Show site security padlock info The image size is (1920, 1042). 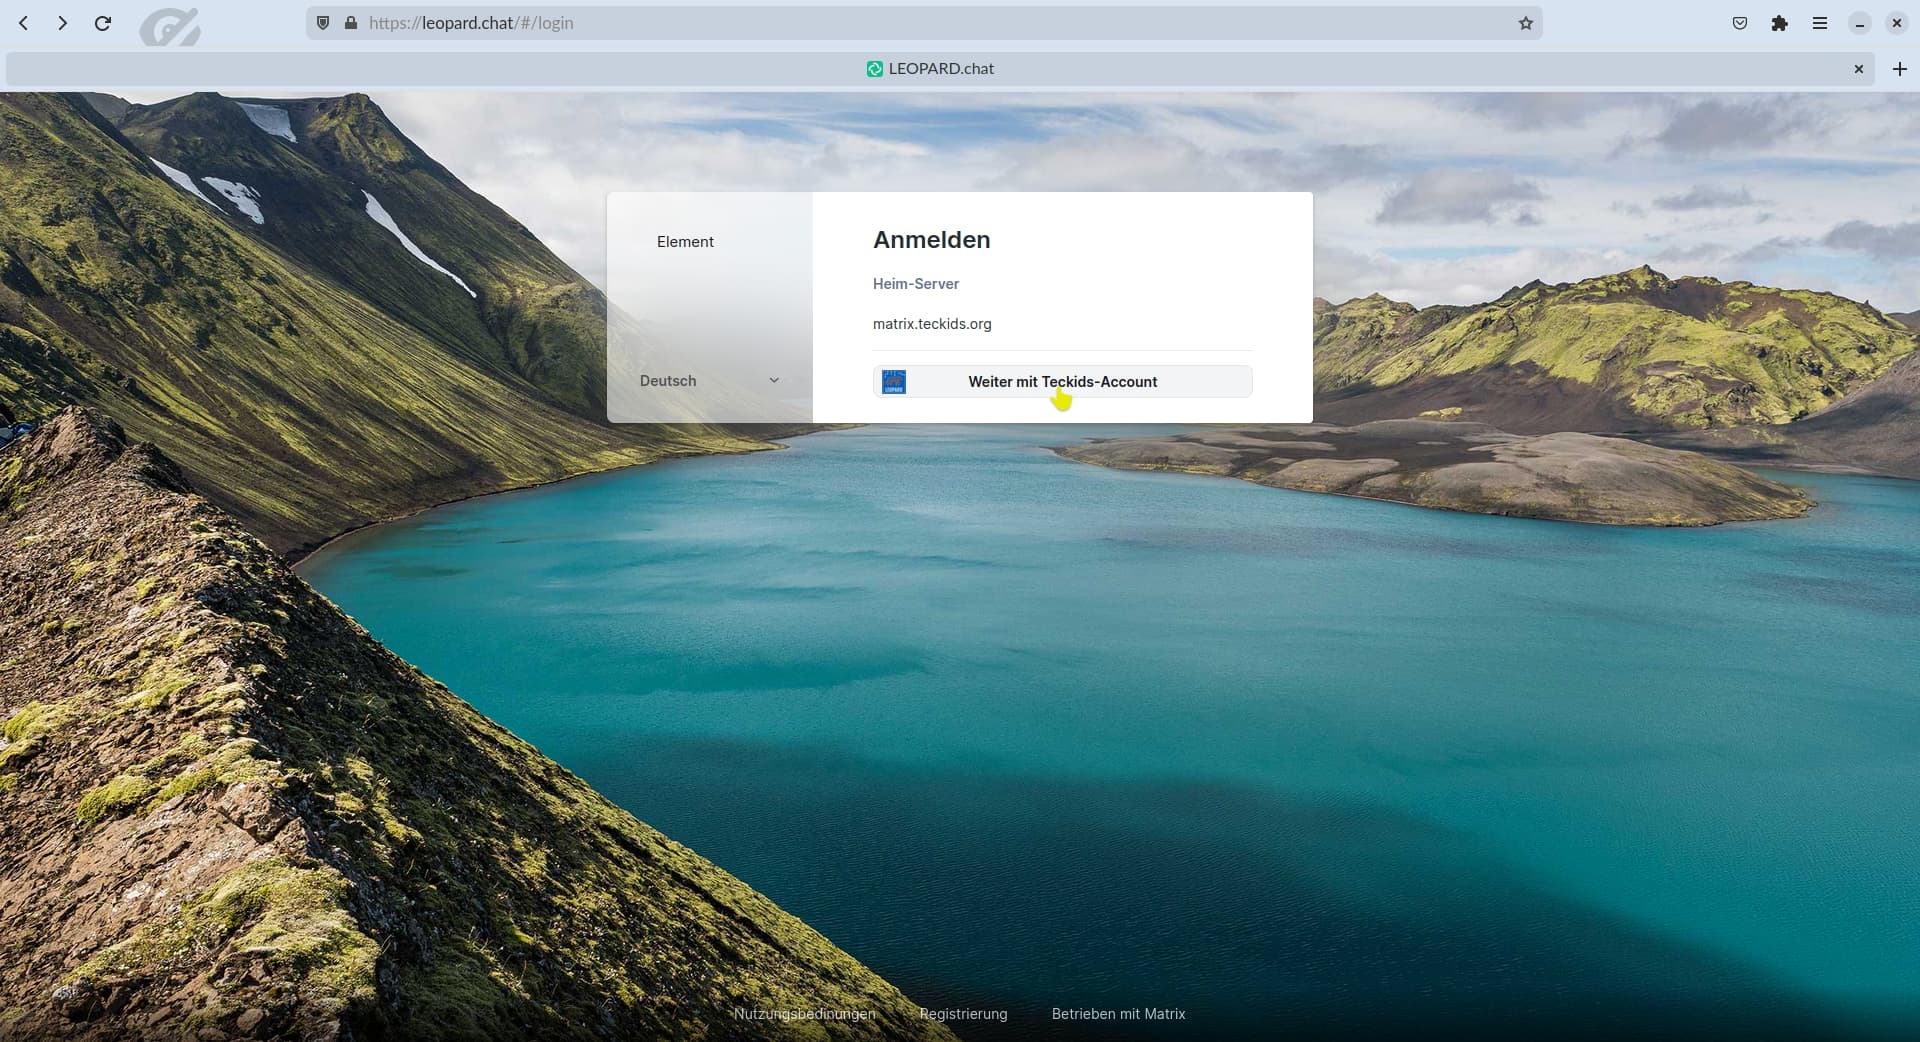tap(351, 23)
